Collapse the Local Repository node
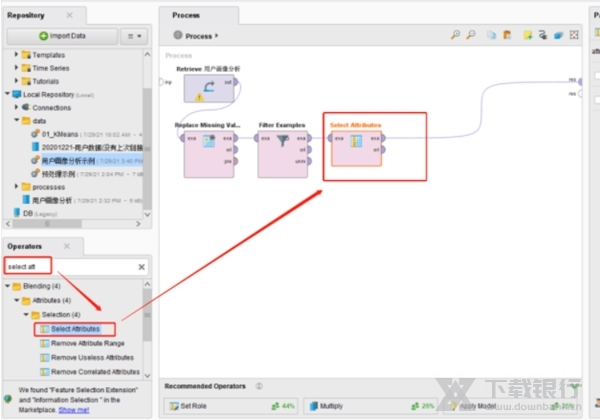The image size is (600, 420). click(x=7, y=94)
